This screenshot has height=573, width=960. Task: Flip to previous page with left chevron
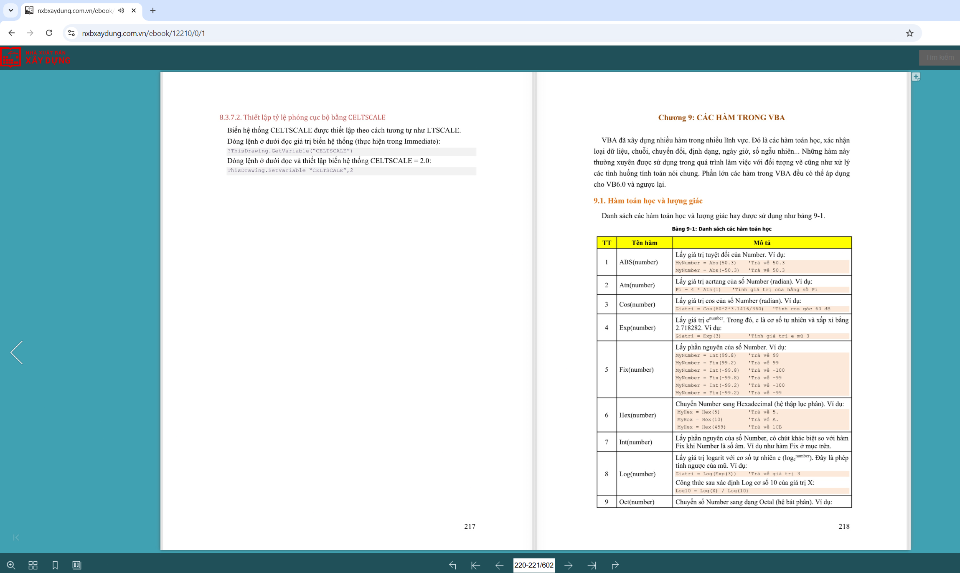point(16,352)
